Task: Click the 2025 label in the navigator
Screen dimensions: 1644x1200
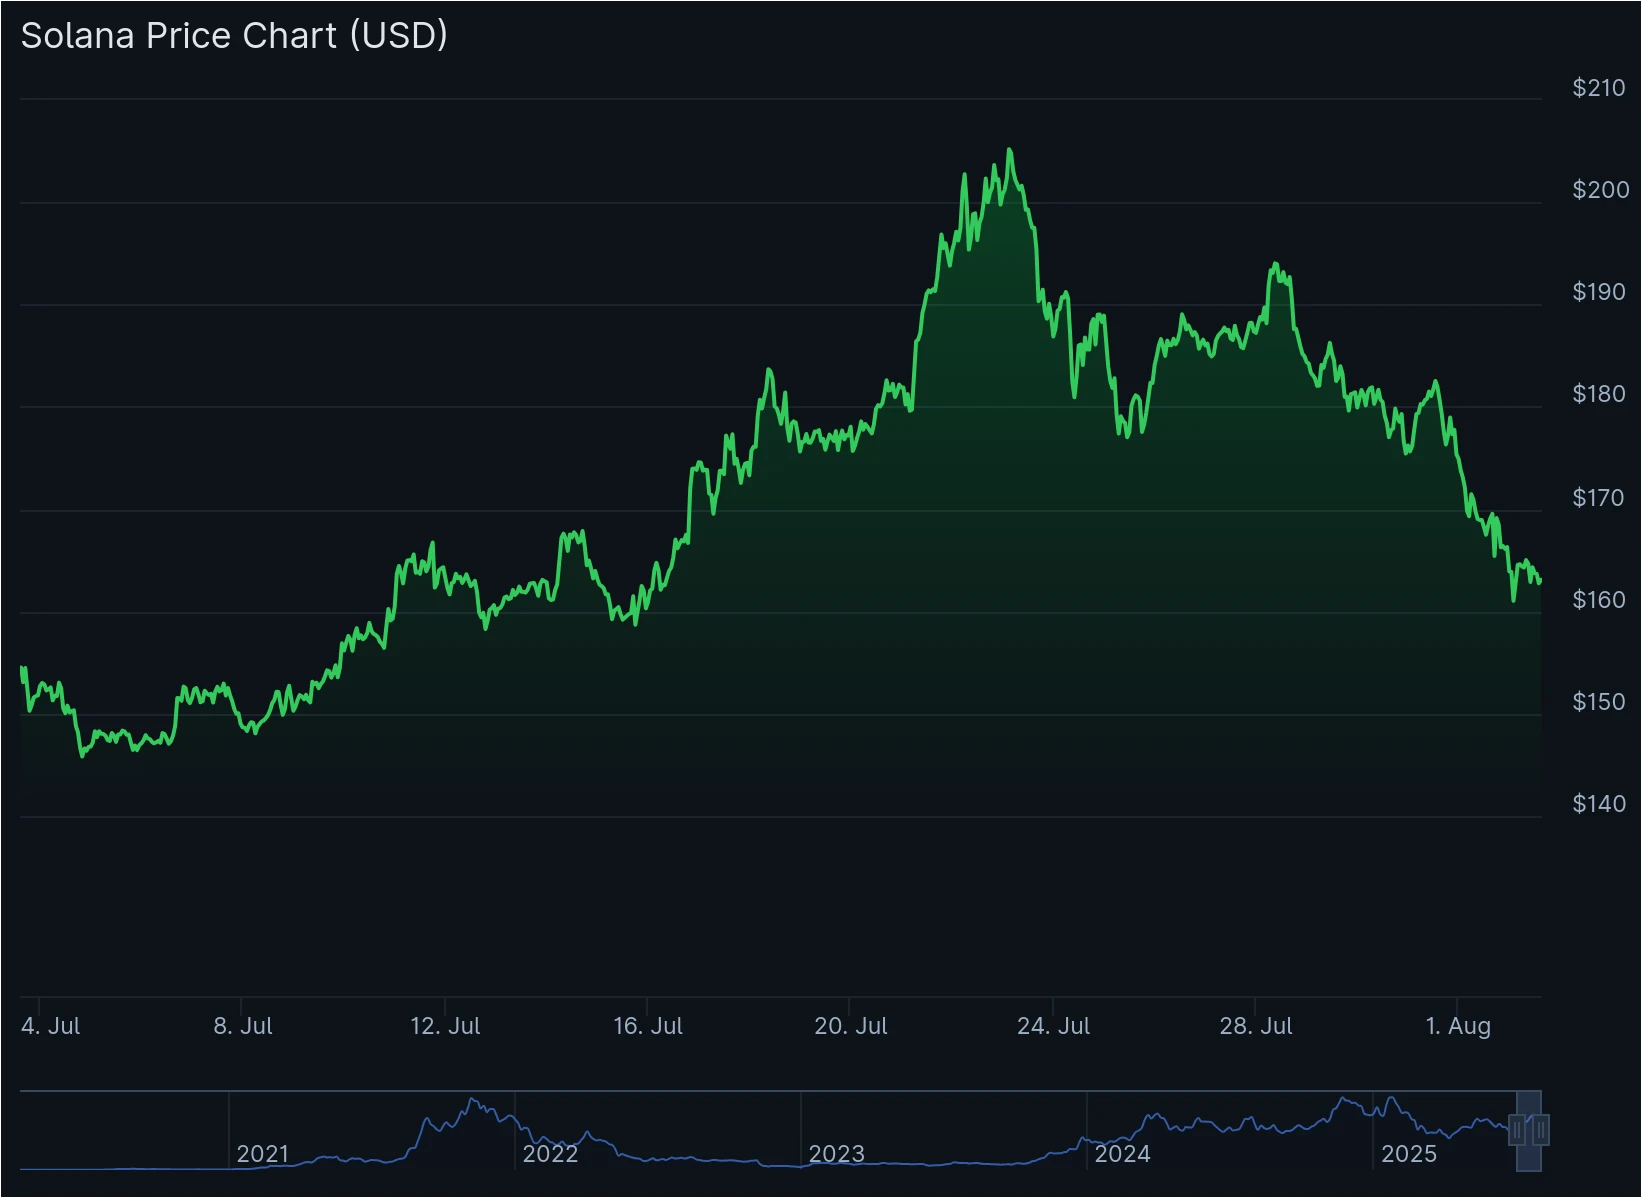Action: [1408, 1154]
